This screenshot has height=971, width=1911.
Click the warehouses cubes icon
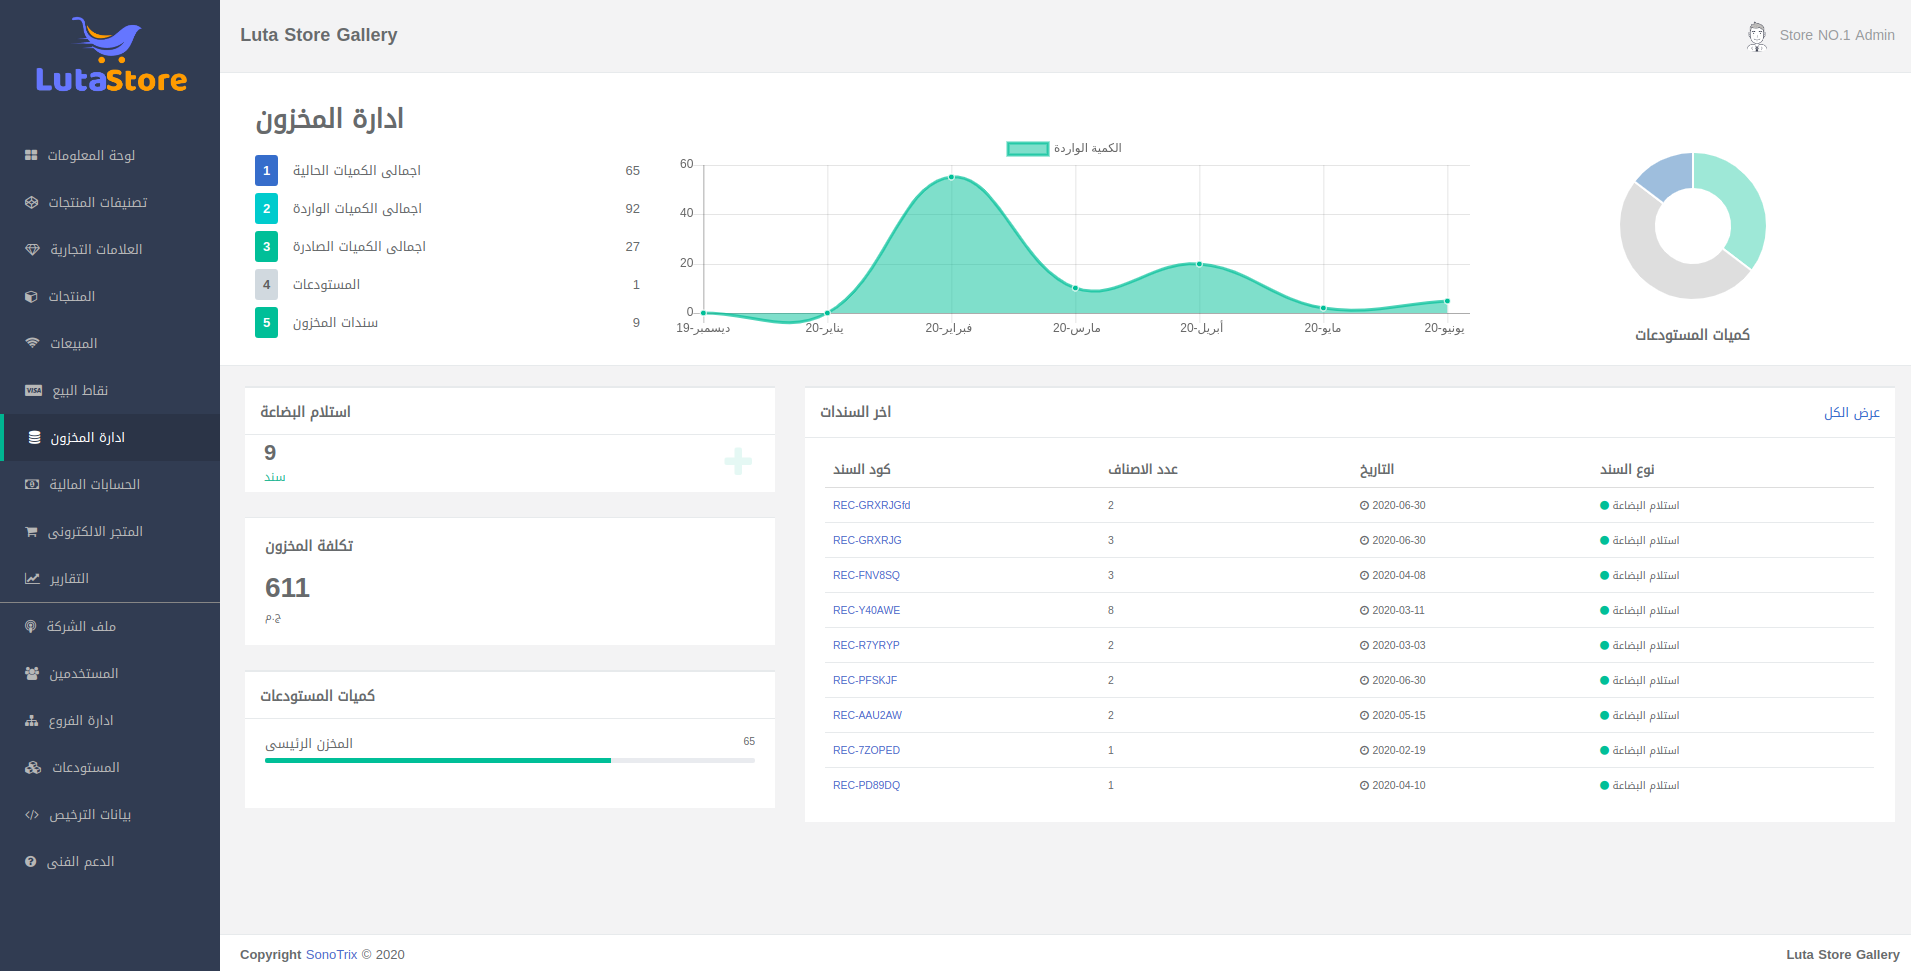(33, 767)
